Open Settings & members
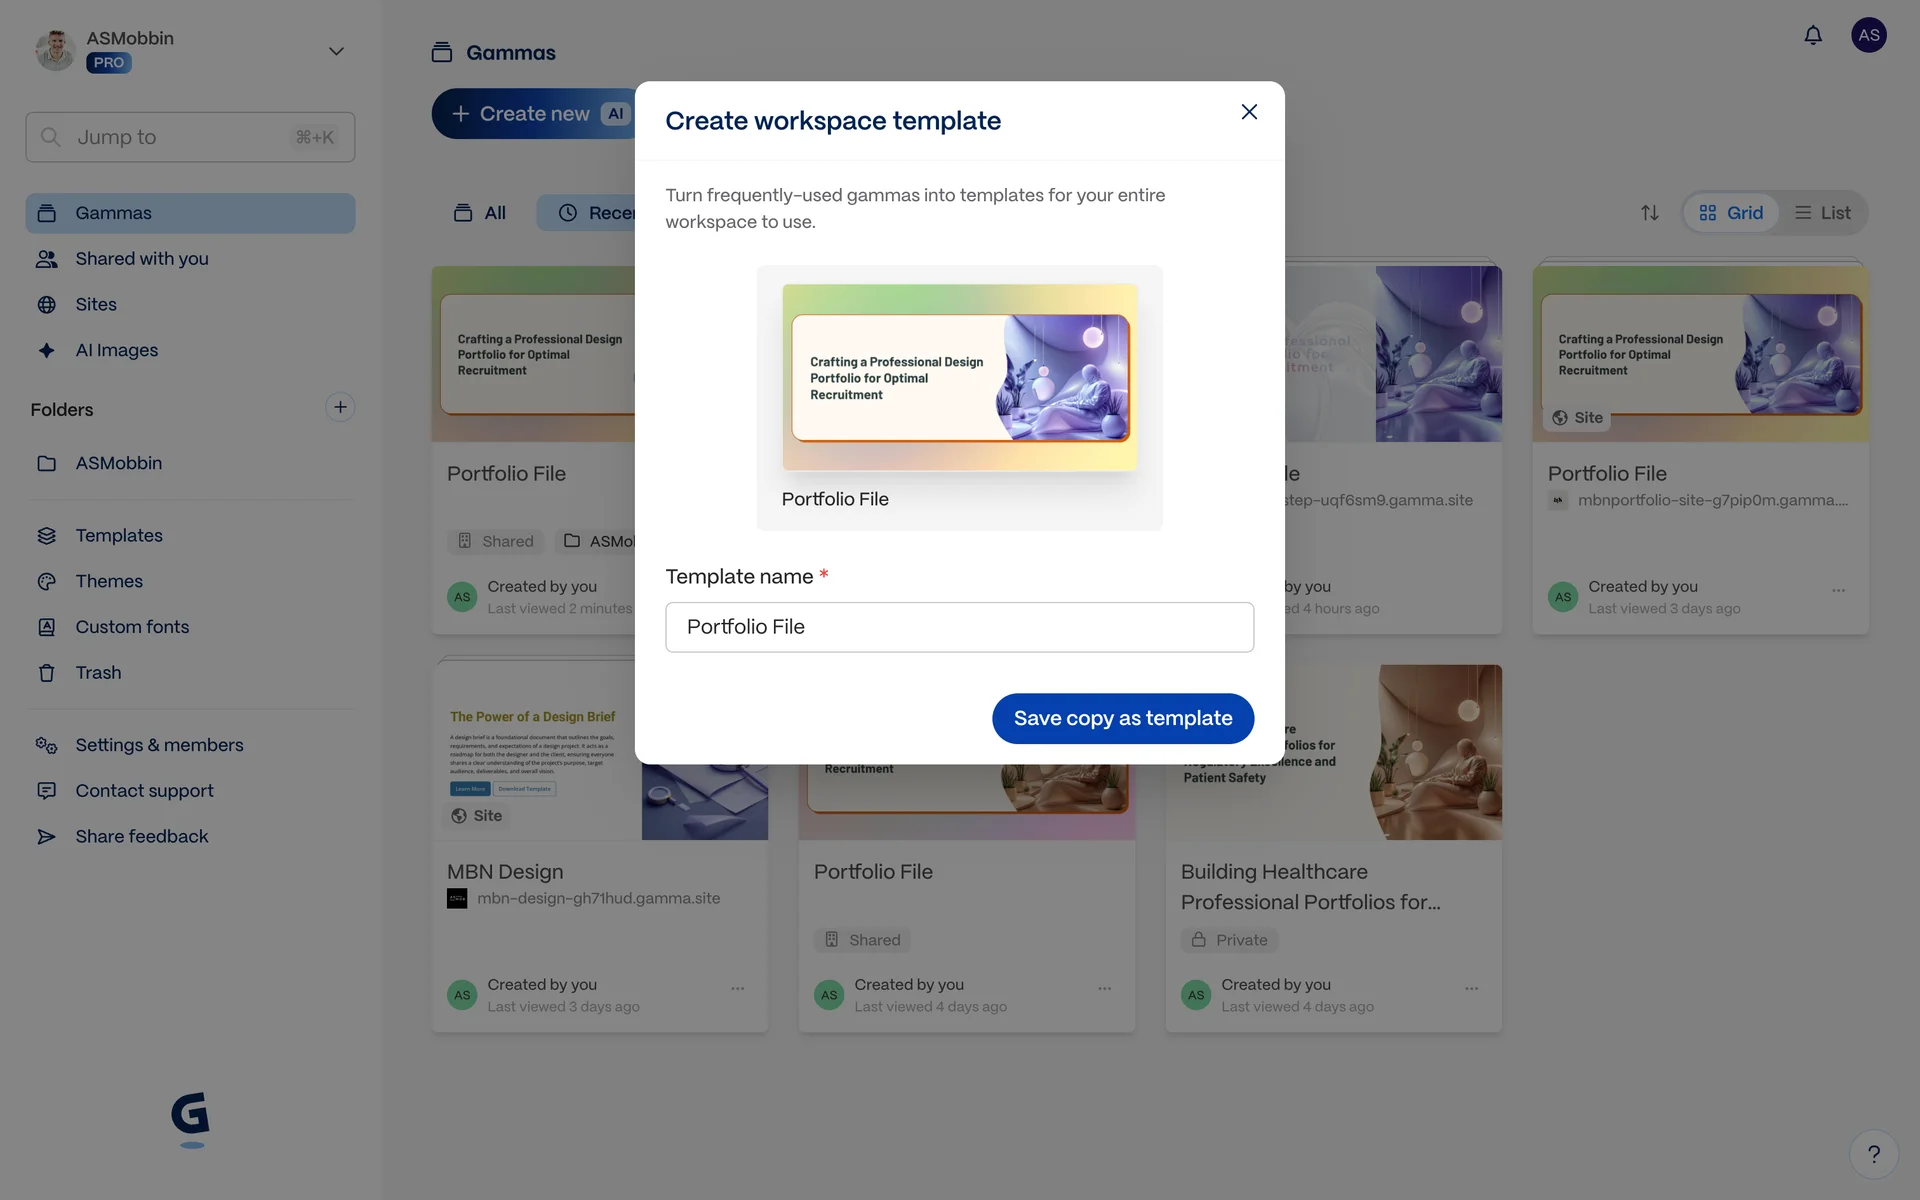Viewport: 1920px width, 1200px height. coord(159,745)
